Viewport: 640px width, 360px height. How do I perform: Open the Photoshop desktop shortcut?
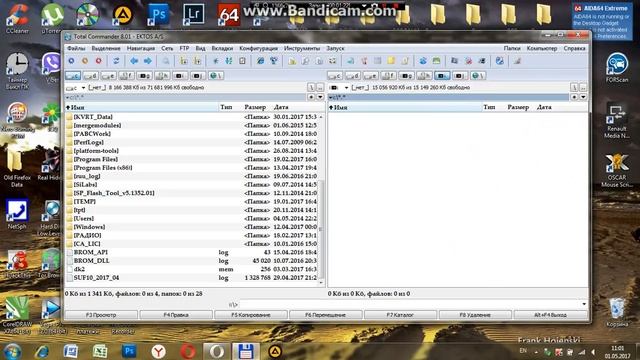point(158,16)
